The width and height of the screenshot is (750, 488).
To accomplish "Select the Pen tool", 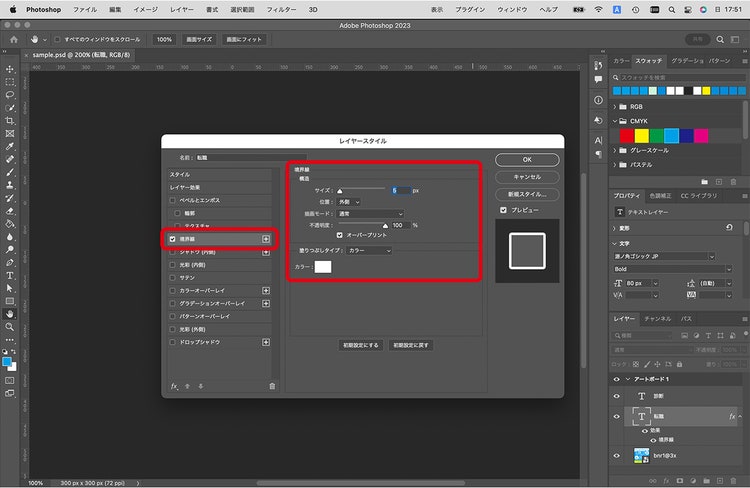I will [10, 263].
